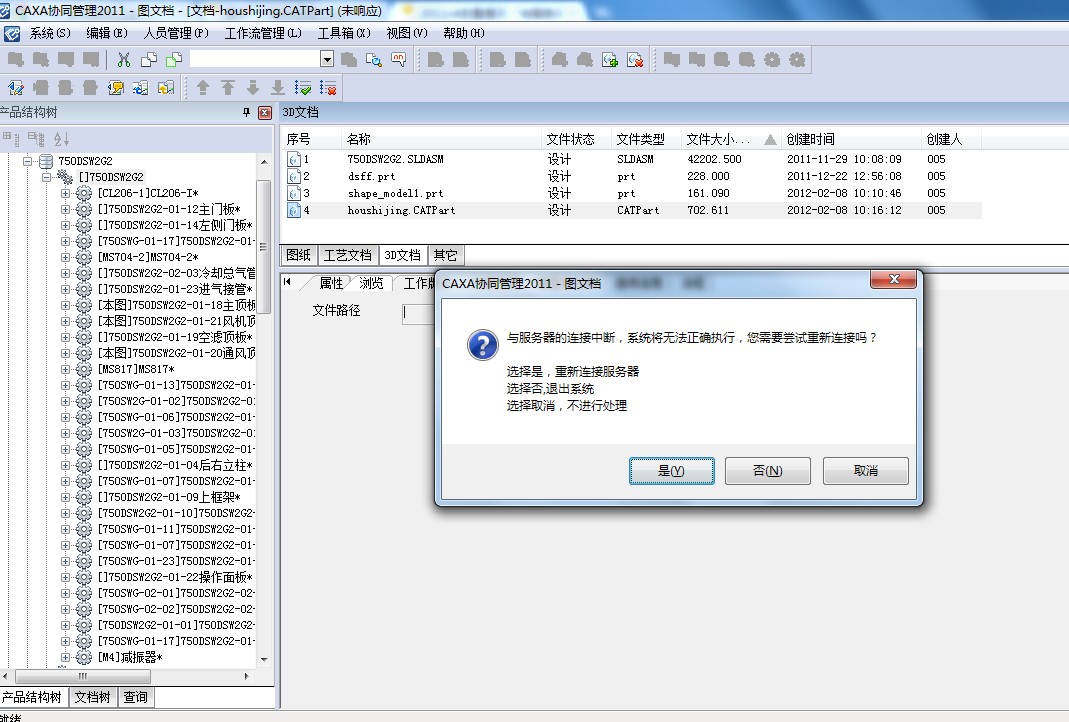
Task: Click the first tab-navigation arrow beside 属性
Action: [x=287, y=282]
